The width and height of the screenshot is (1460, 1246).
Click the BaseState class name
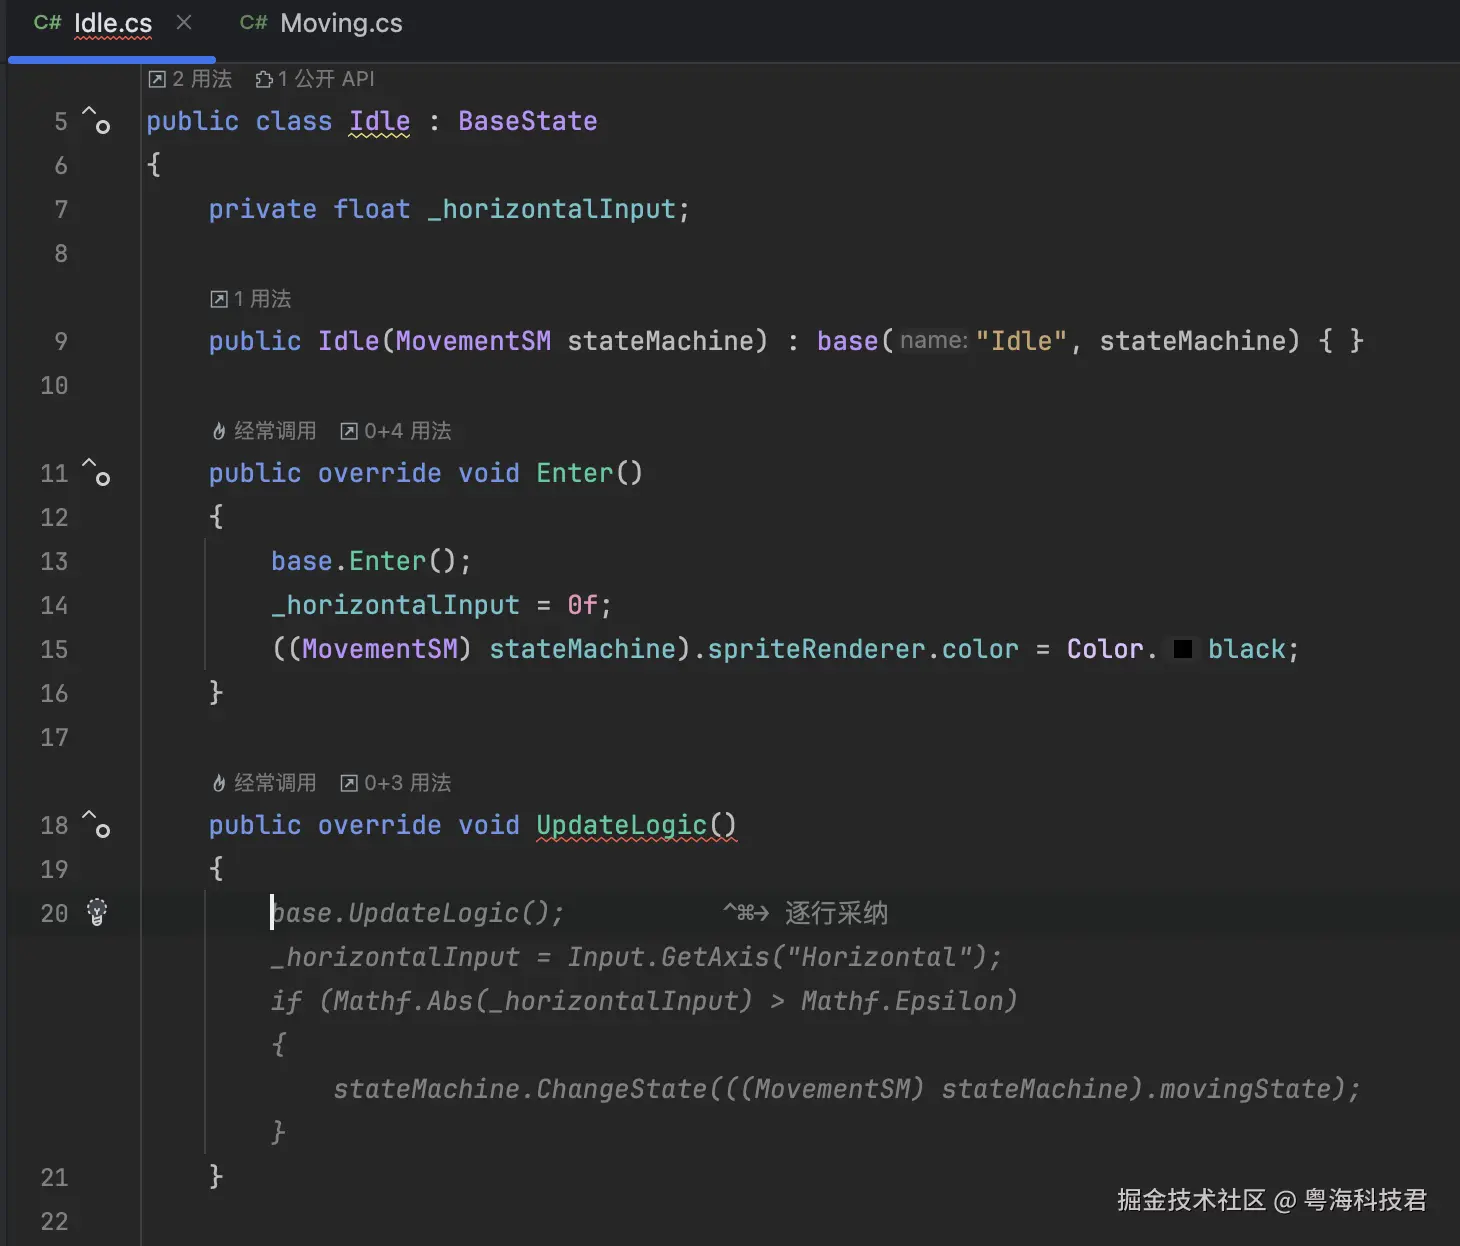528,121
